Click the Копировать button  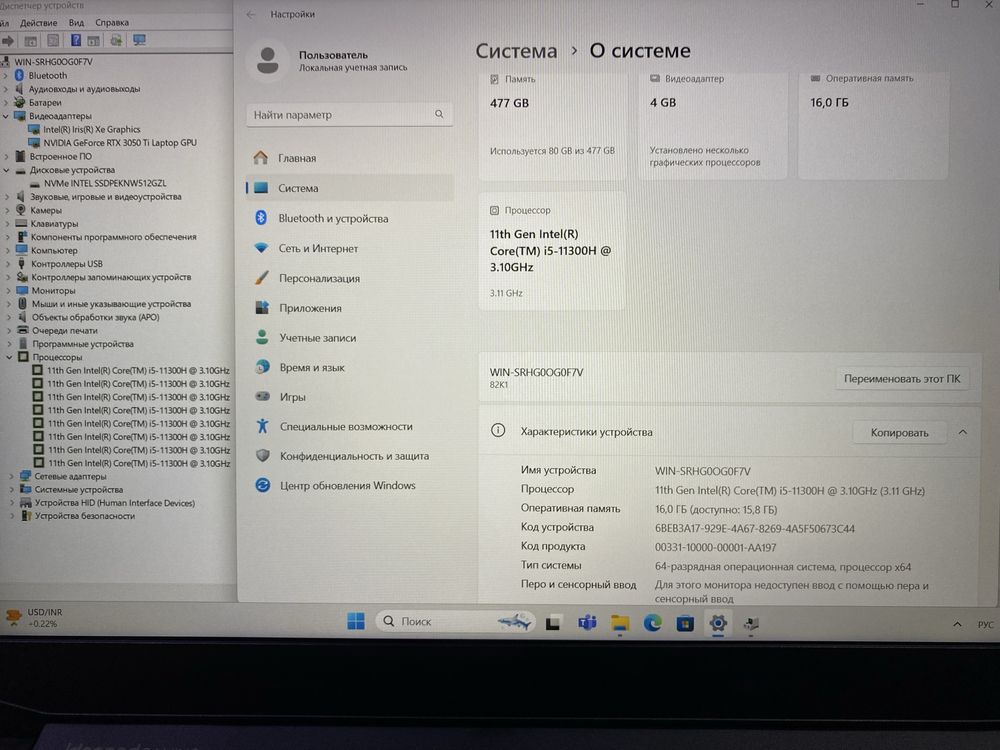(899, 432)
